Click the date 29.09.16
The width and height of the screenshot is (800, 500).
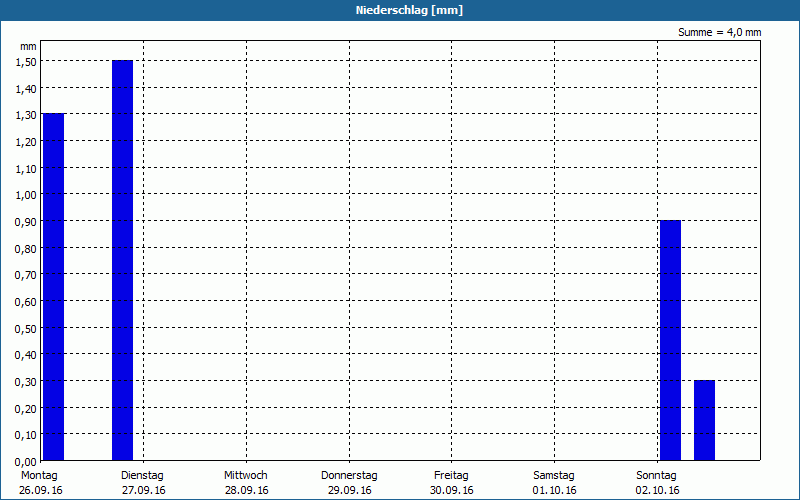pos(349,490)
